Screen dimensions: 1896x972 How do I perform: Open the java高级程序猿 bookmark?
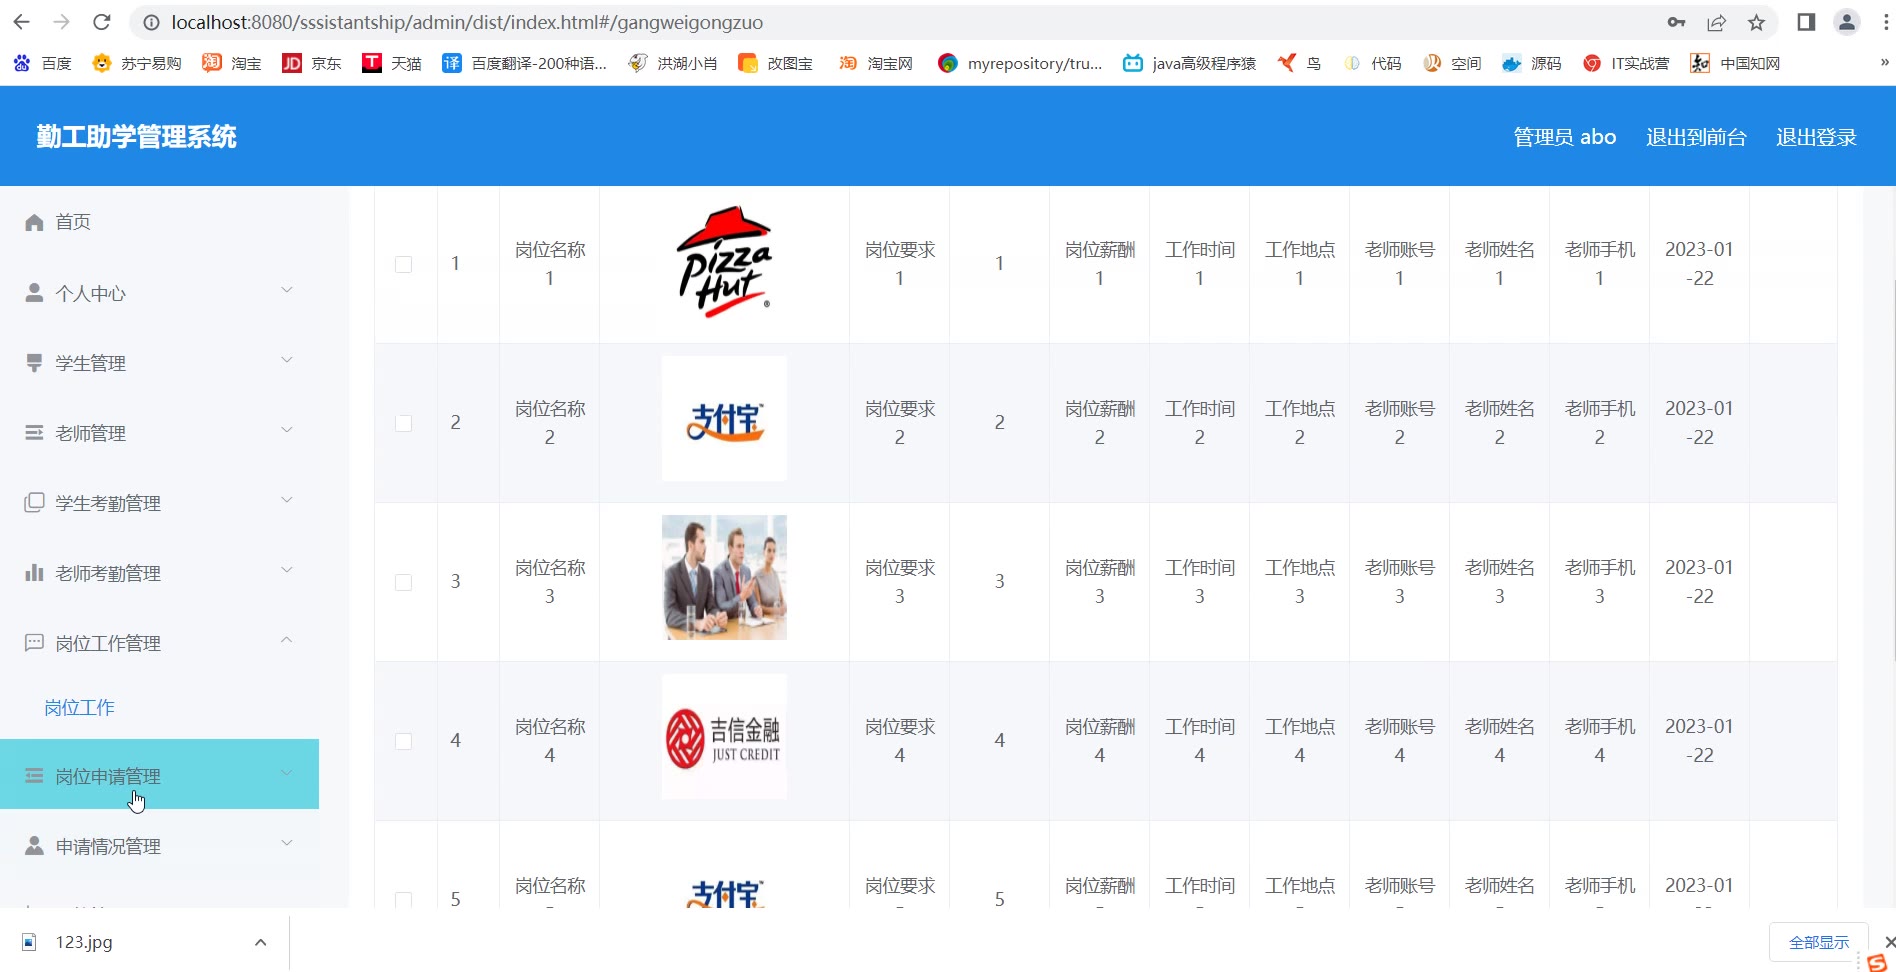1189,63
